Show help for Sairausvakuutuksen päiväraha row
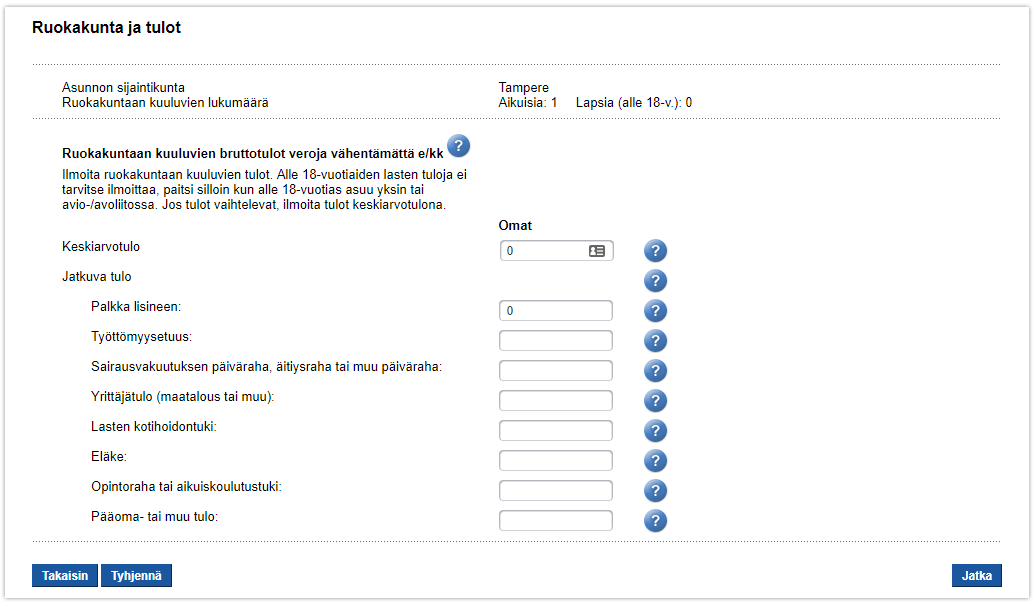The width and height of the screenshot is (1034, 607). click(x=655, y=371)
